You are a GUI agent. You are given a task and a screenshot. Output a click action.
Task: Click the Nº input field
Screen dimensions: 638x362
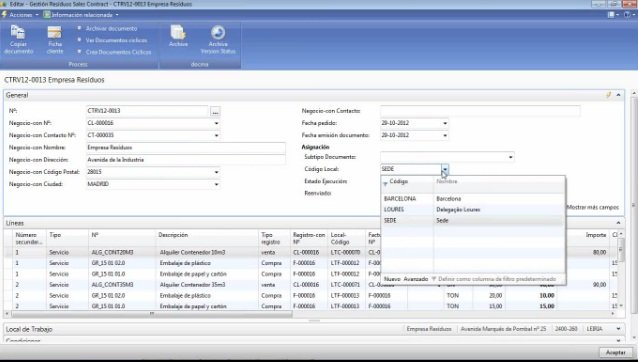point(147,111)
